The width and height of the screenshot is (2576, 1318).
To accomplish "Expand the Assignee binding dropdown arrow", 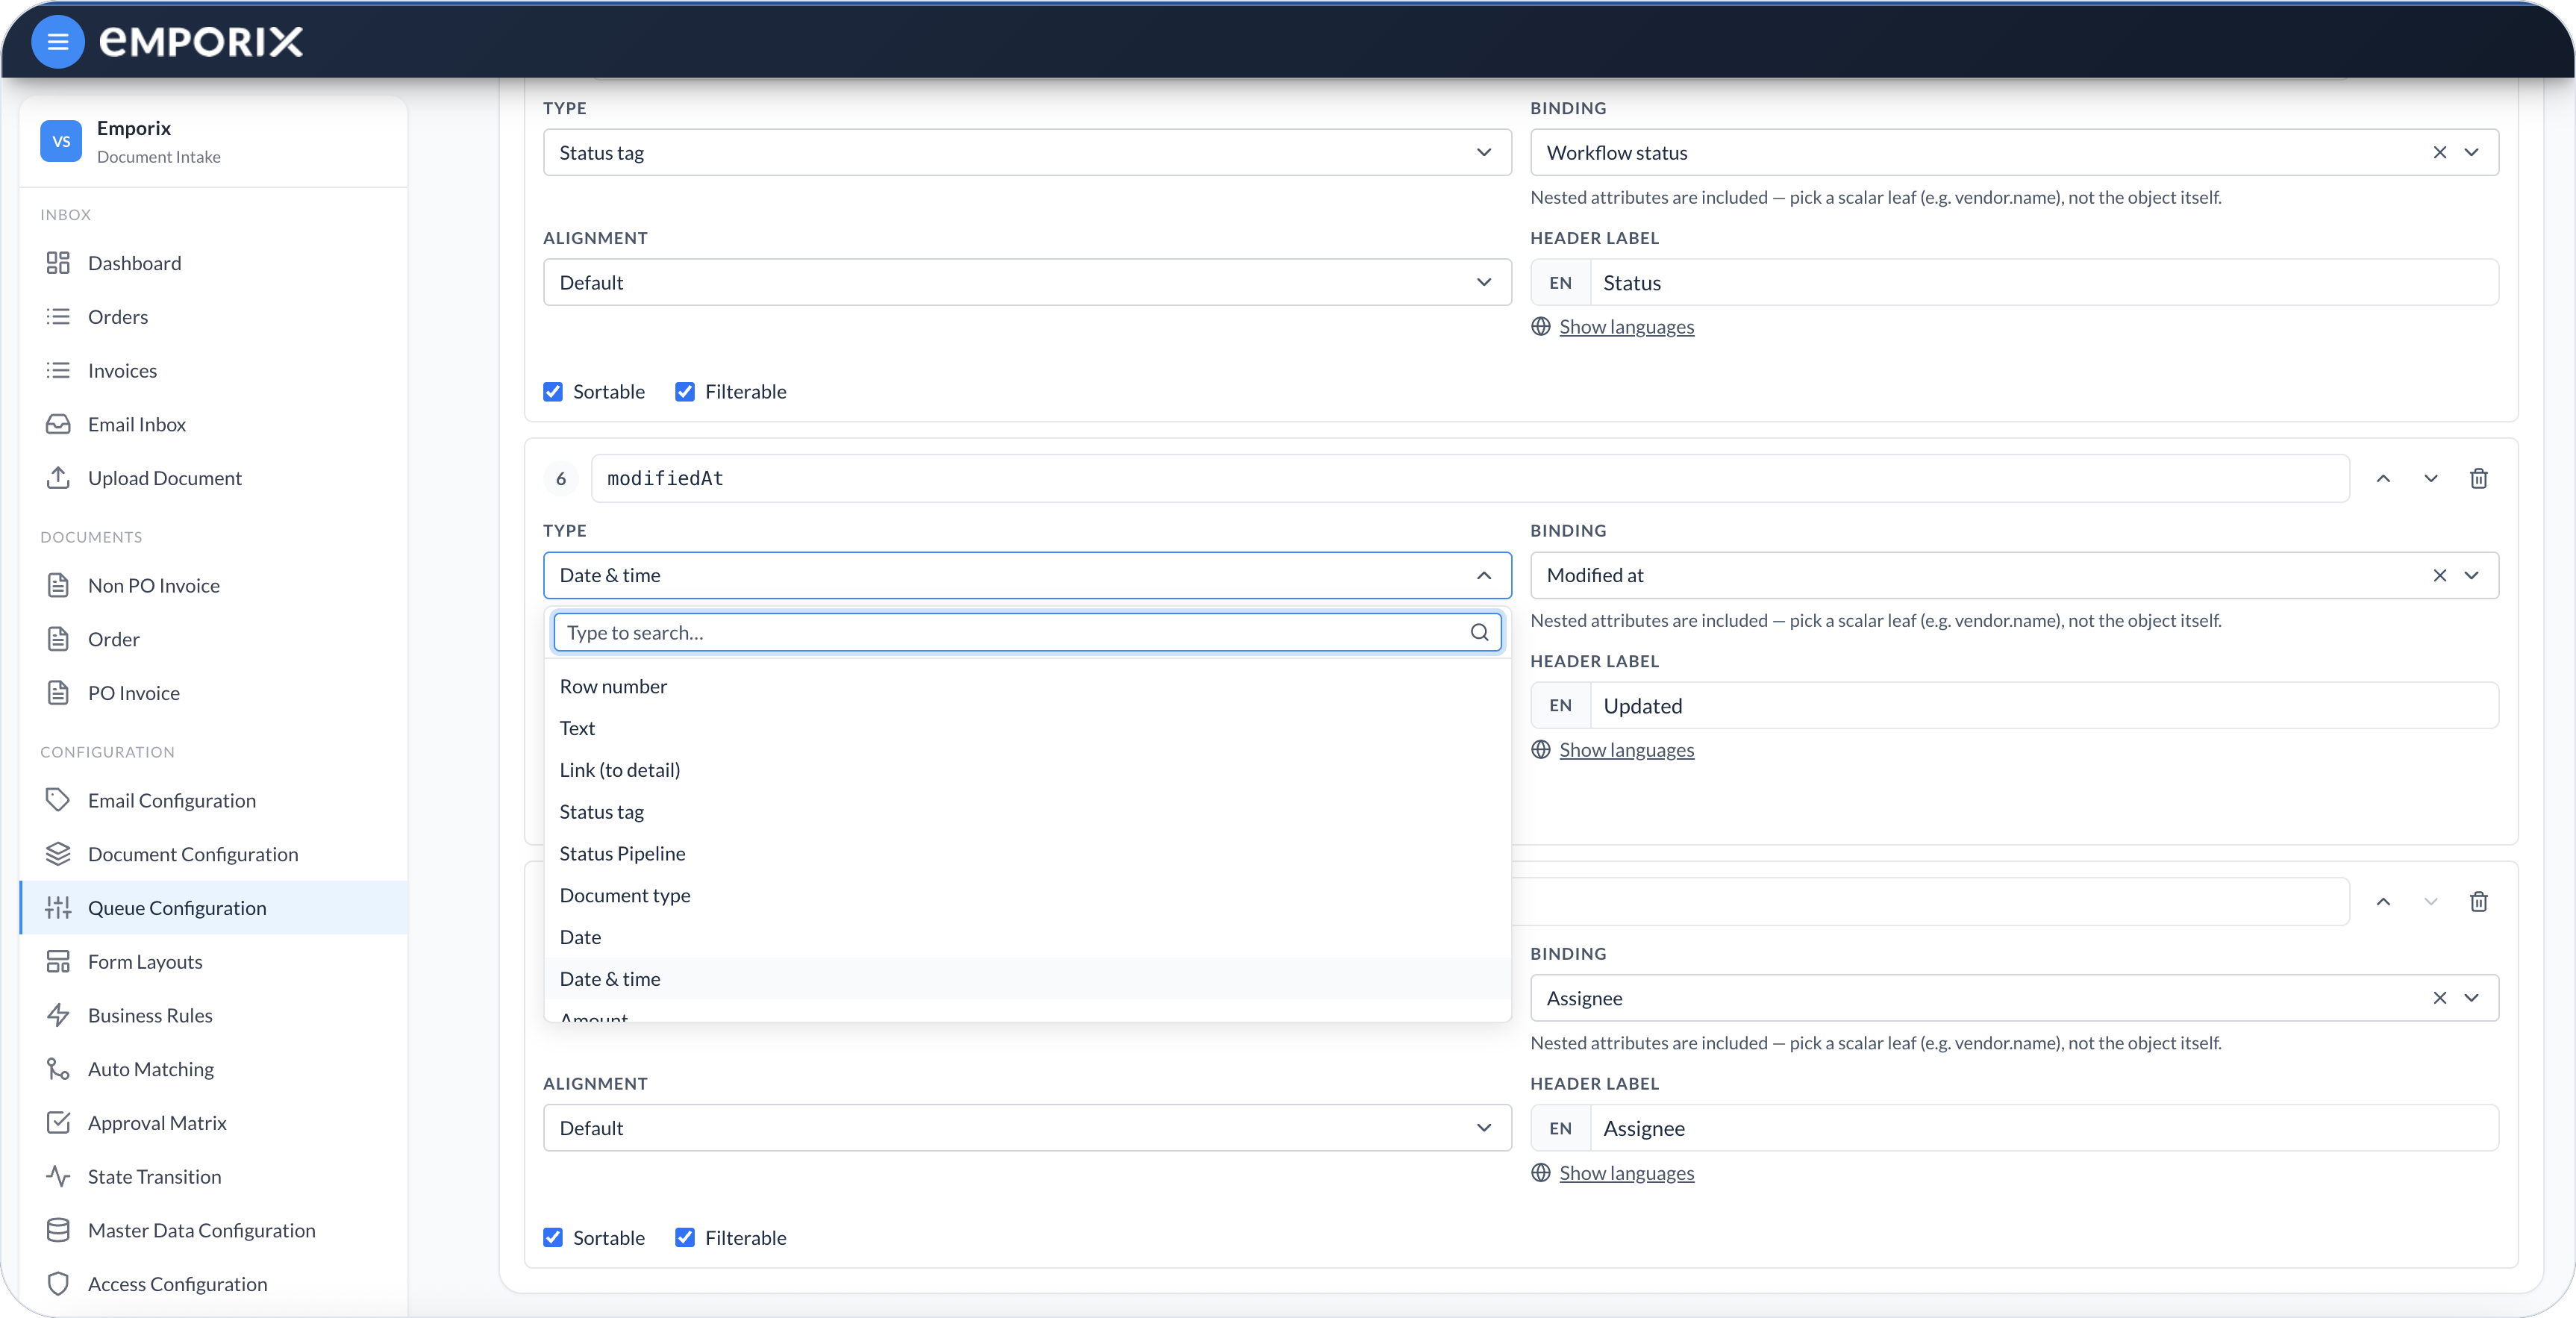I will click(2471, 998).
